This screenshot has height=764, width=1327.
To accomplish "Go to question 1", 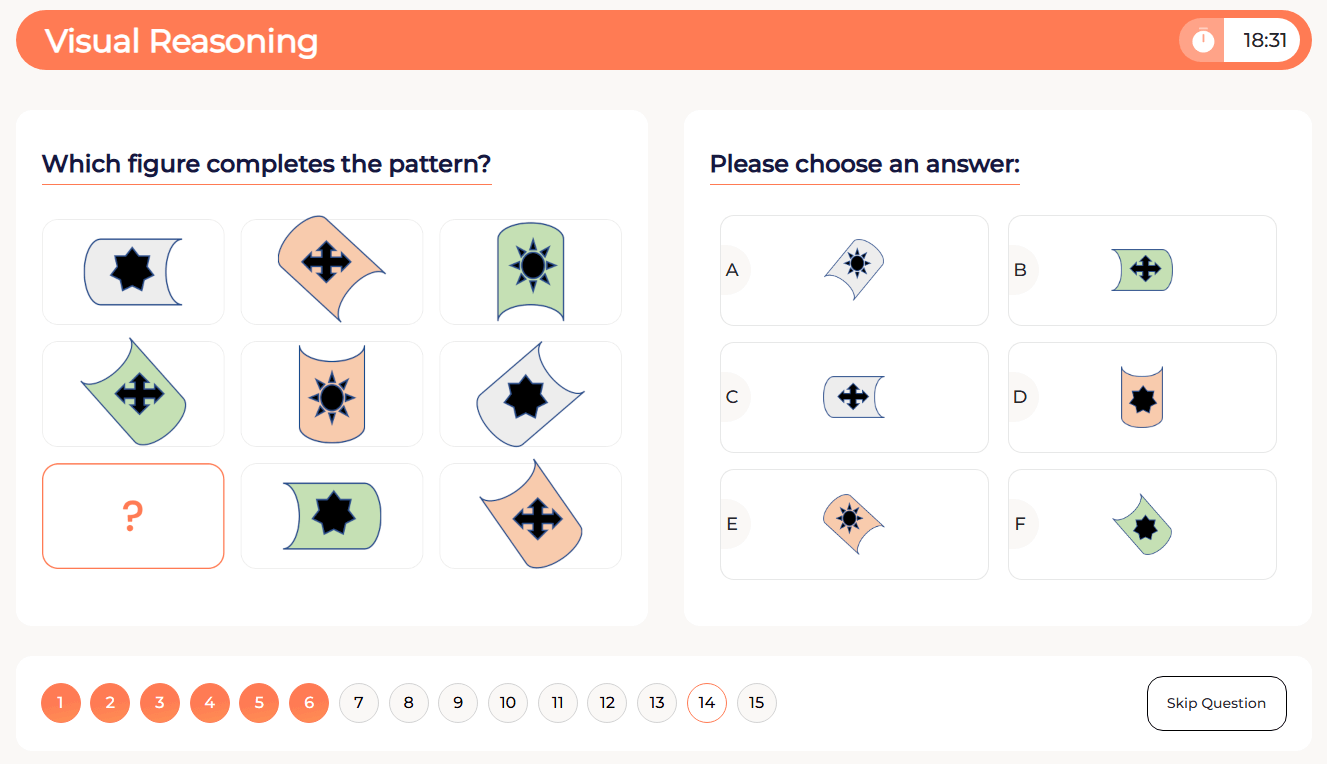I will point(61,703).
